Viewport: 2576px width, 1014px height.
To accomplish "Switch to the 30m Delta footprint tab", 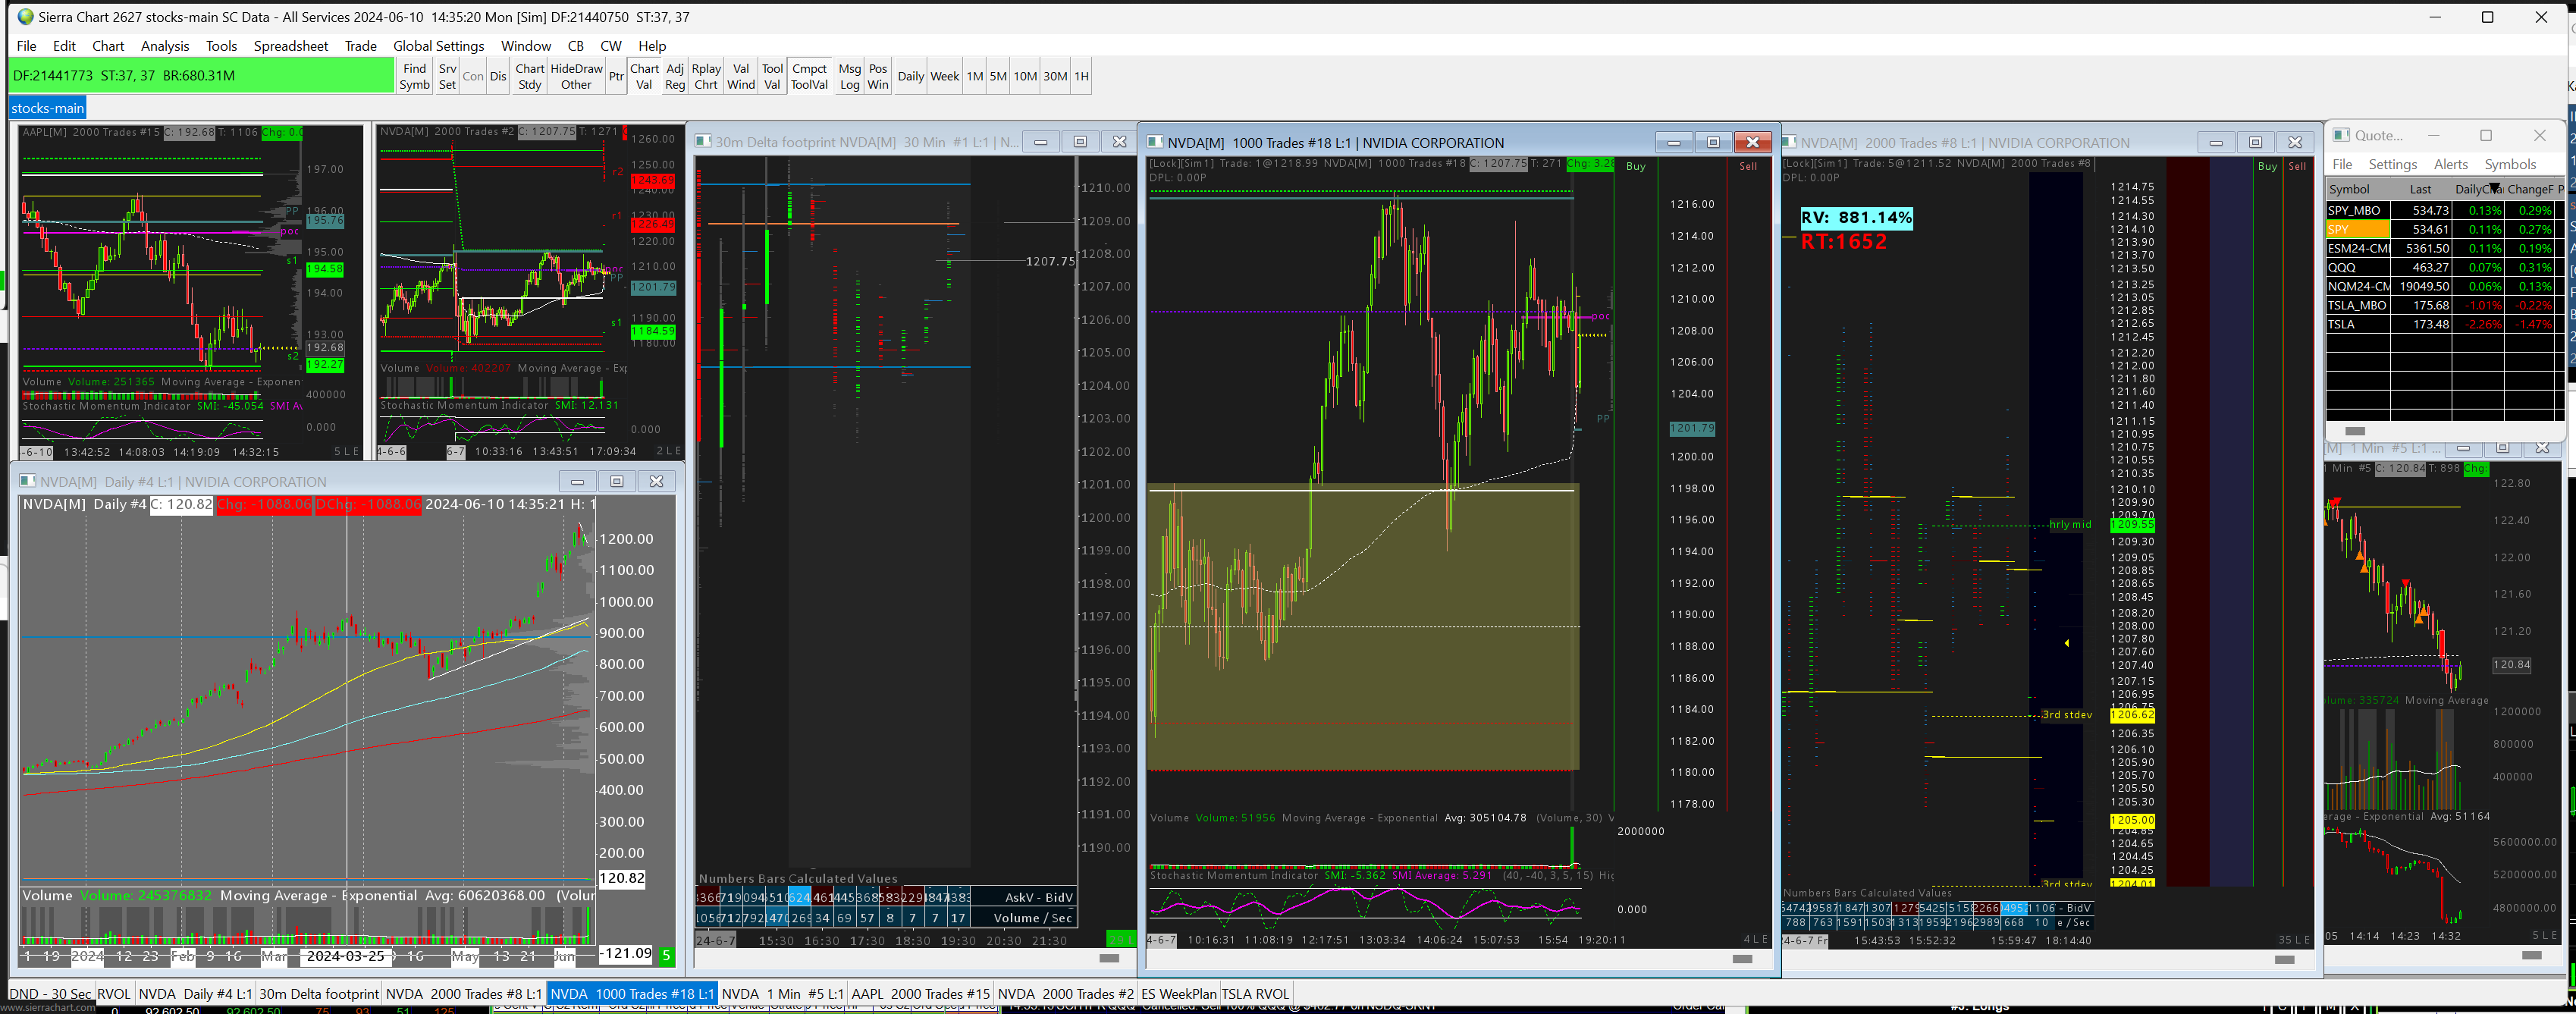I will [319, 993].
